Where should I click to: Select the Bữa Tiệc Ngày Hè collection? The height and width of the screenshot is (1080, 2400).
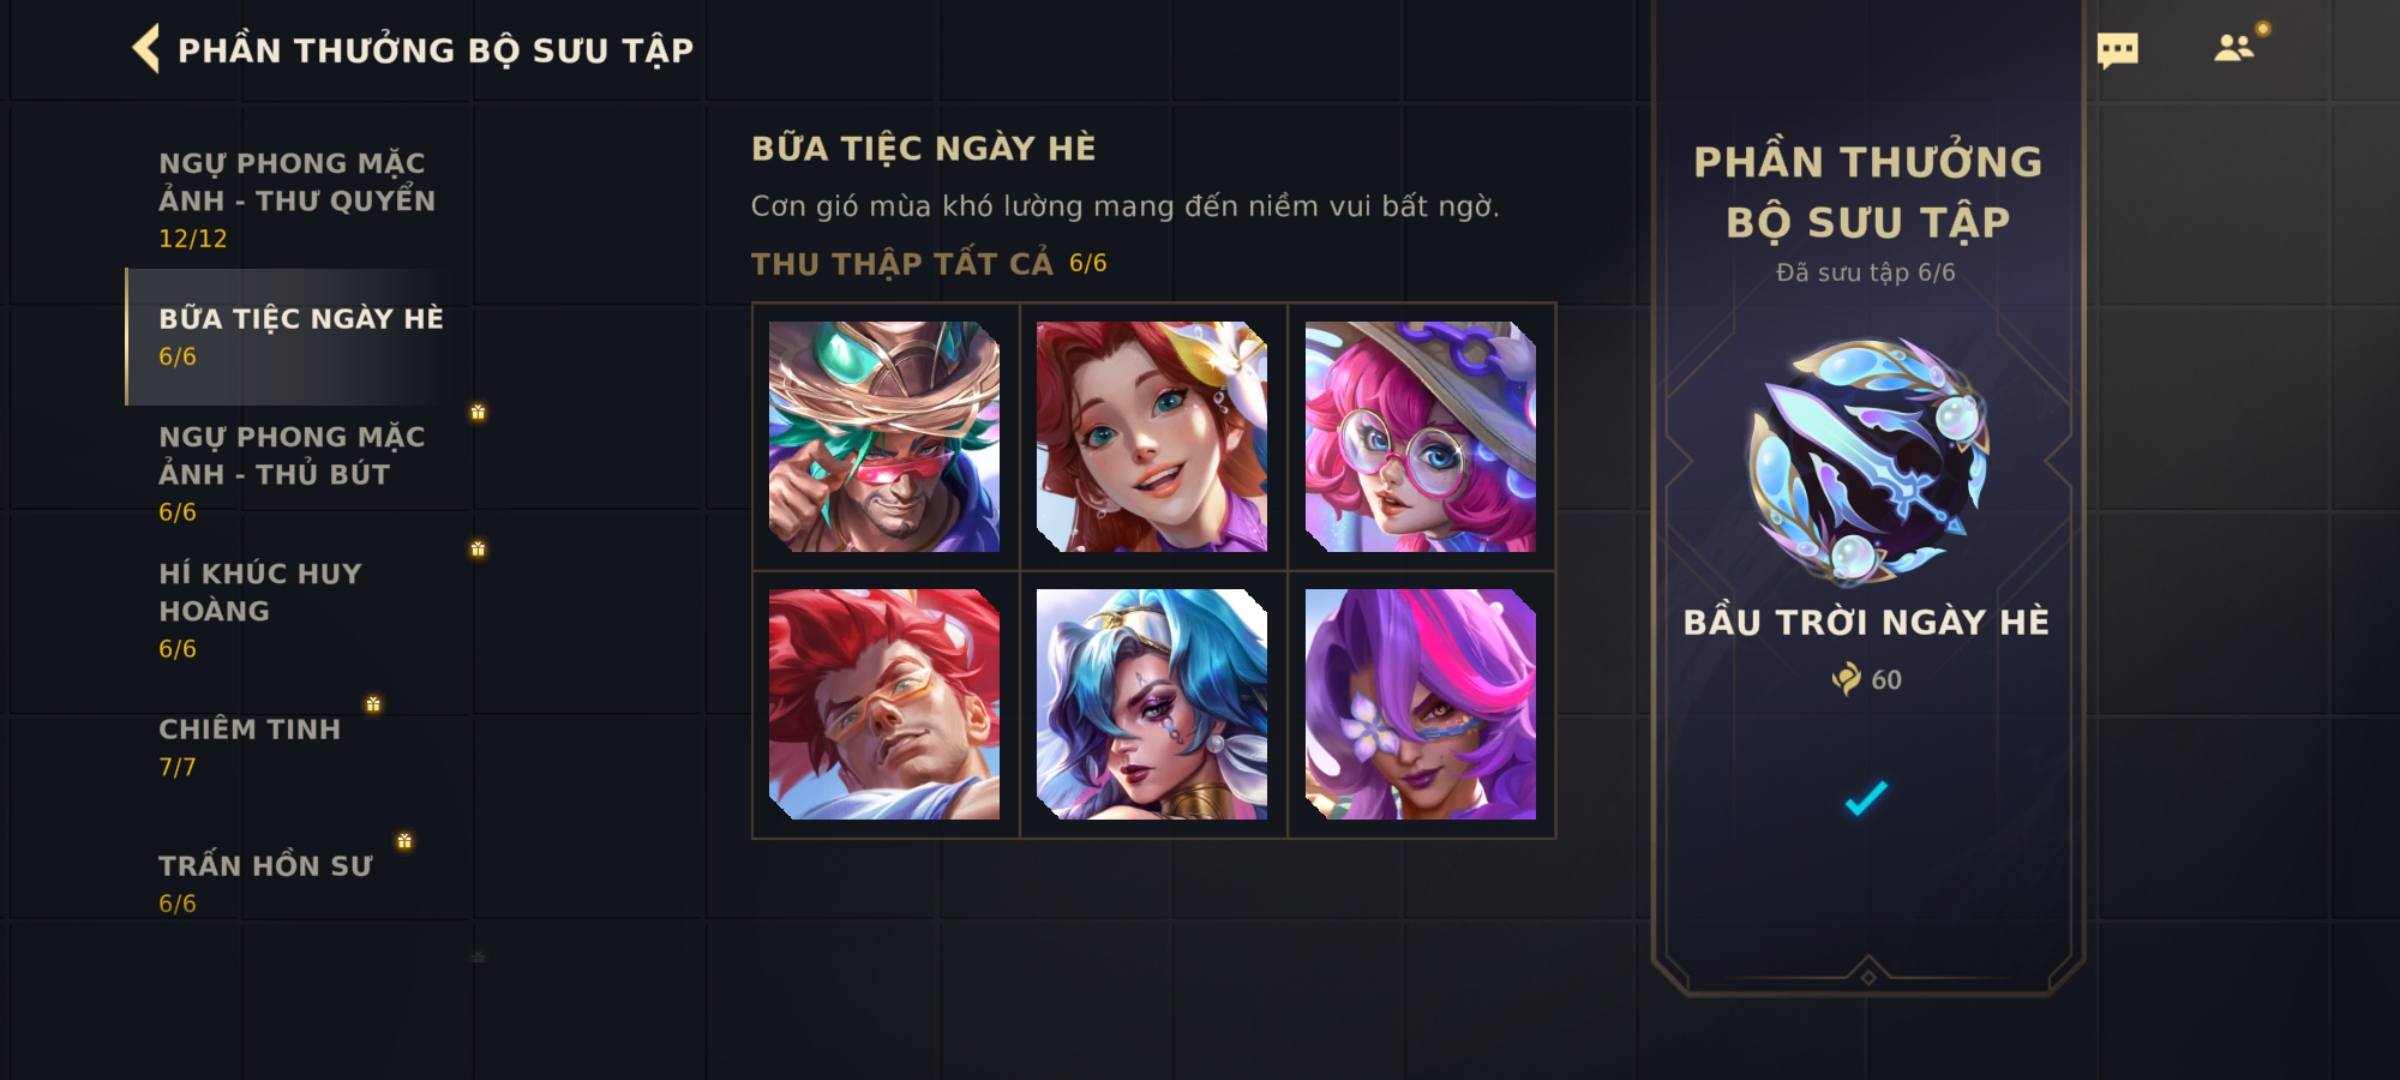coord(297,337)
